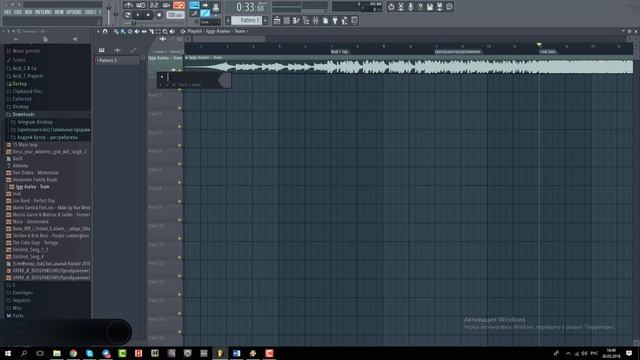Toggle the orange loop recording button
The height and width of the screenshot is (360, 640).
coord(179,5)
